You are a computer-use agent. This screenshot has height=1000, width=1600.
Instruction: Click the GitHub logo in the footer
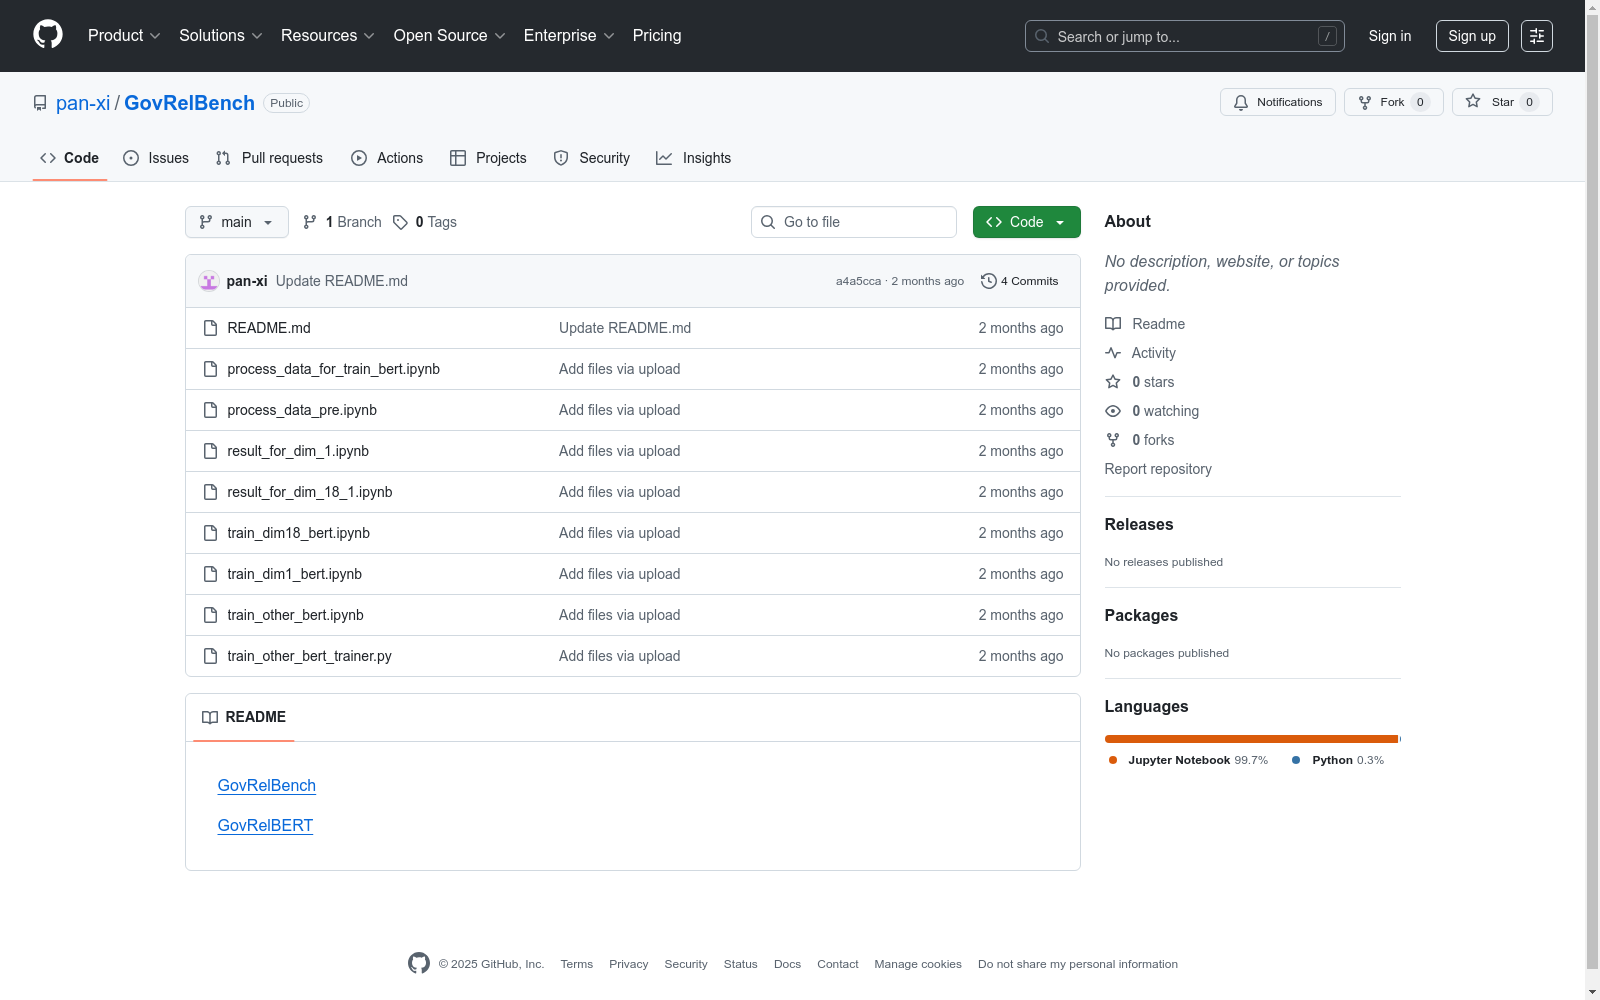[419, 963]
